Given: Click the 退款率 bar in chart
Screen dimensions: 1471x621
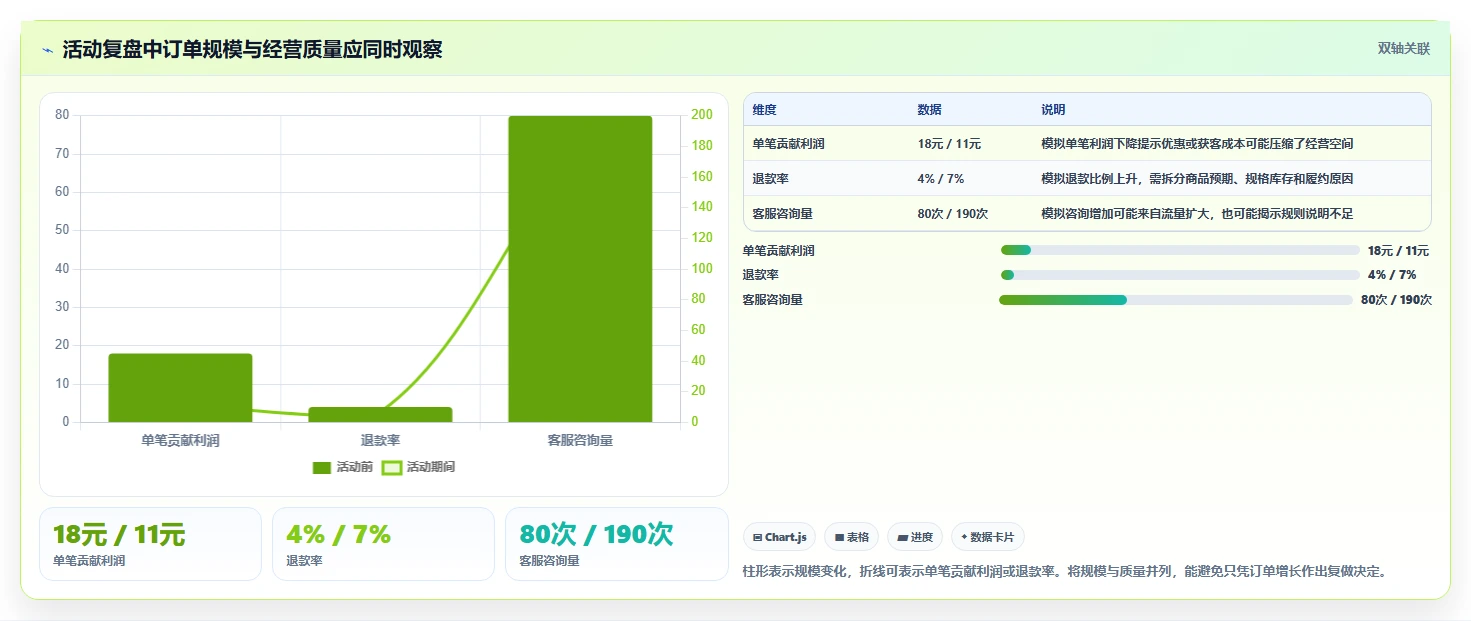Looking at the screenshot, I should pyautogui.click(x=380, y=415).
